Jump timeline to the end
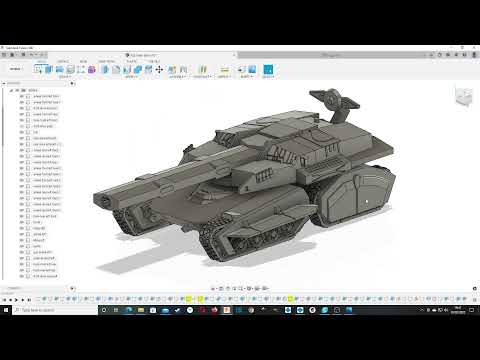The width and height of the screenshot is (480, 360). pyautogui.click(x=29, y=300)
